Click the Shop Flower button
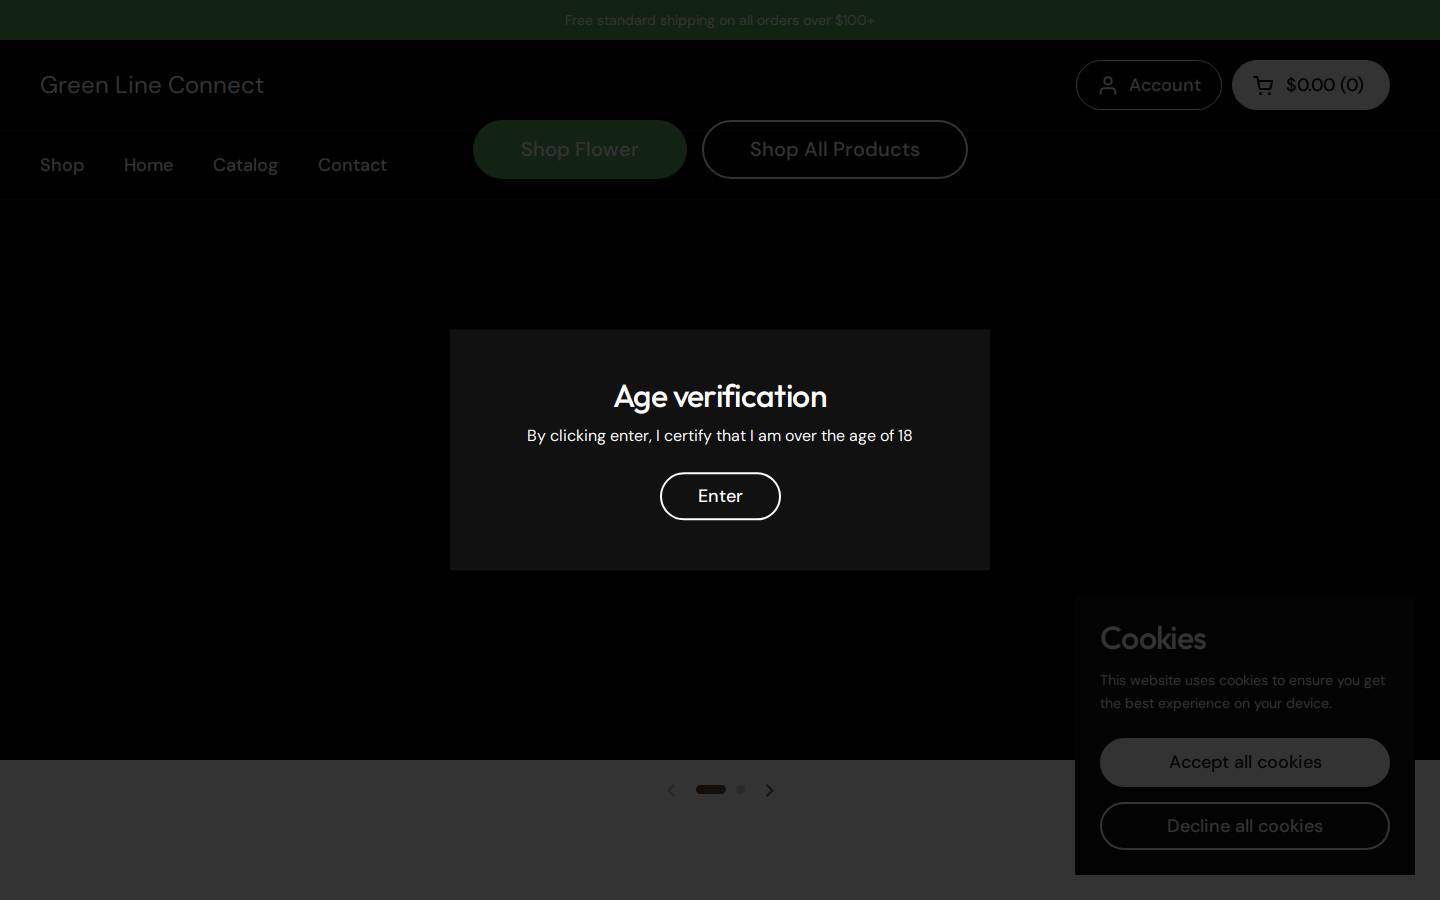This screenshot has width=1440, height=900. (580, 149)
